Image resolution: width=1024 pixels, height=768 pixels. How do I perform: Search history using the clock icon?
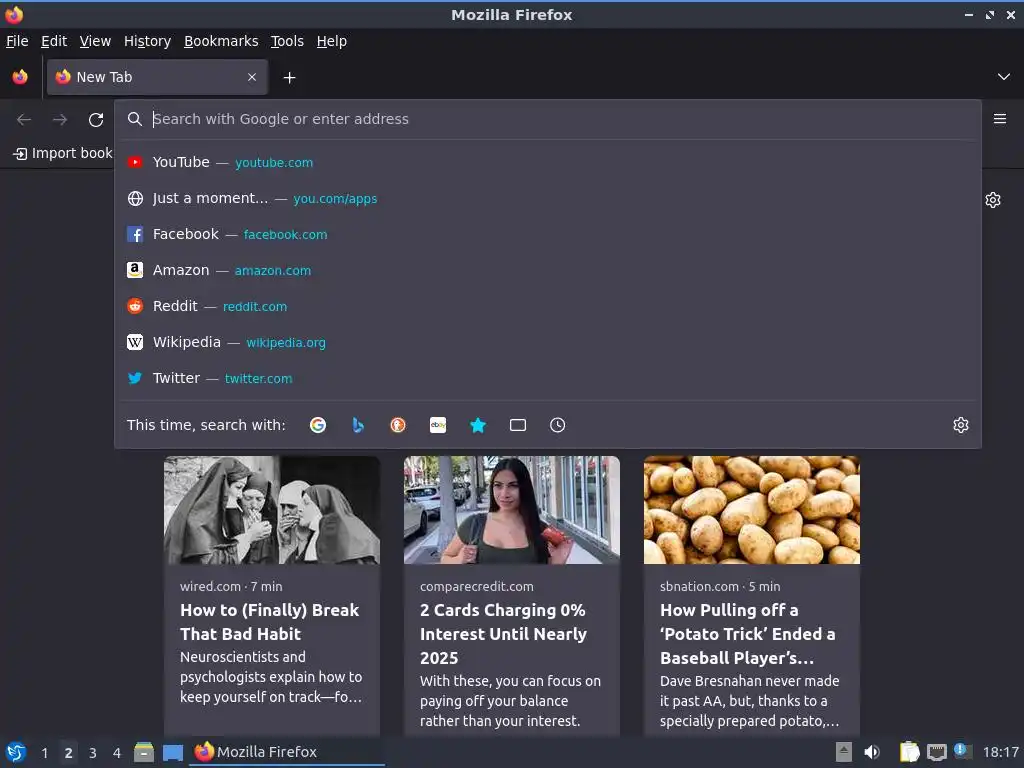click(x=558, y=425)
